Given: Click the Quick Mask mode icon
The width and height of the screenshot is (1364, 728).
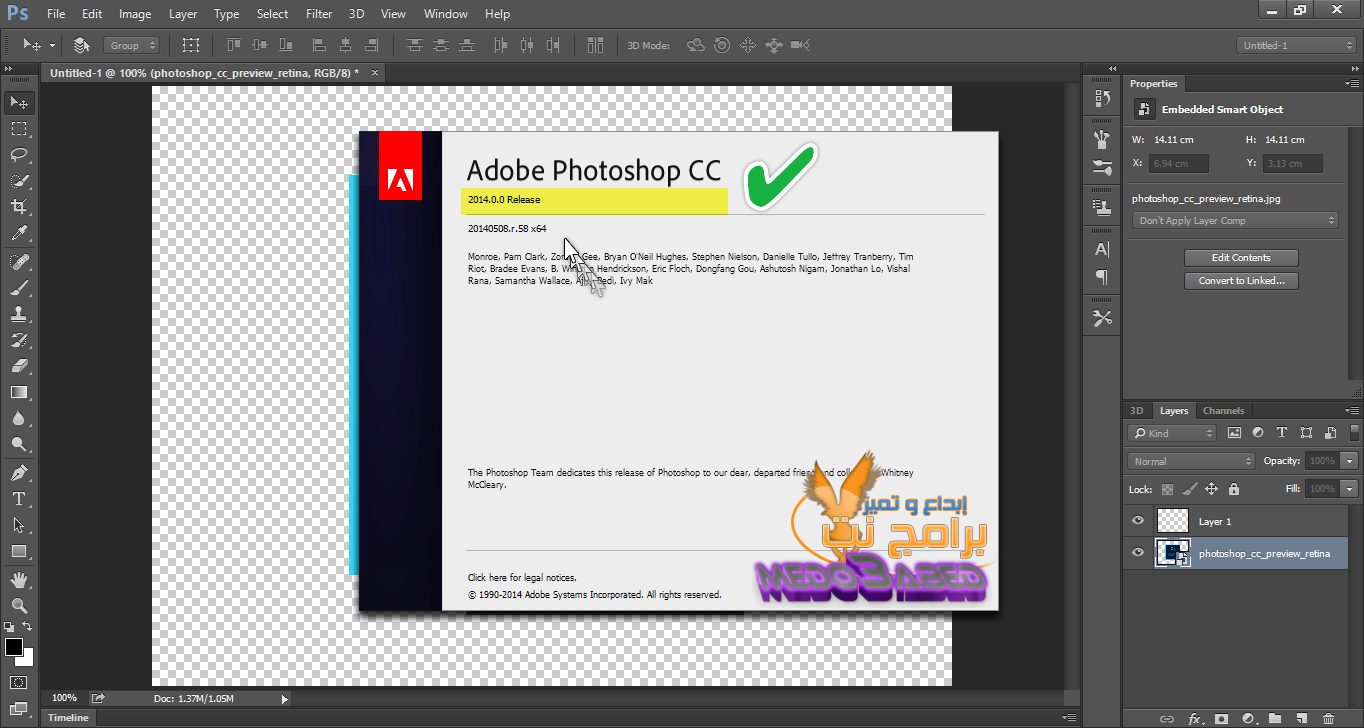Looking at the screenshot, I should click(19, 682).
